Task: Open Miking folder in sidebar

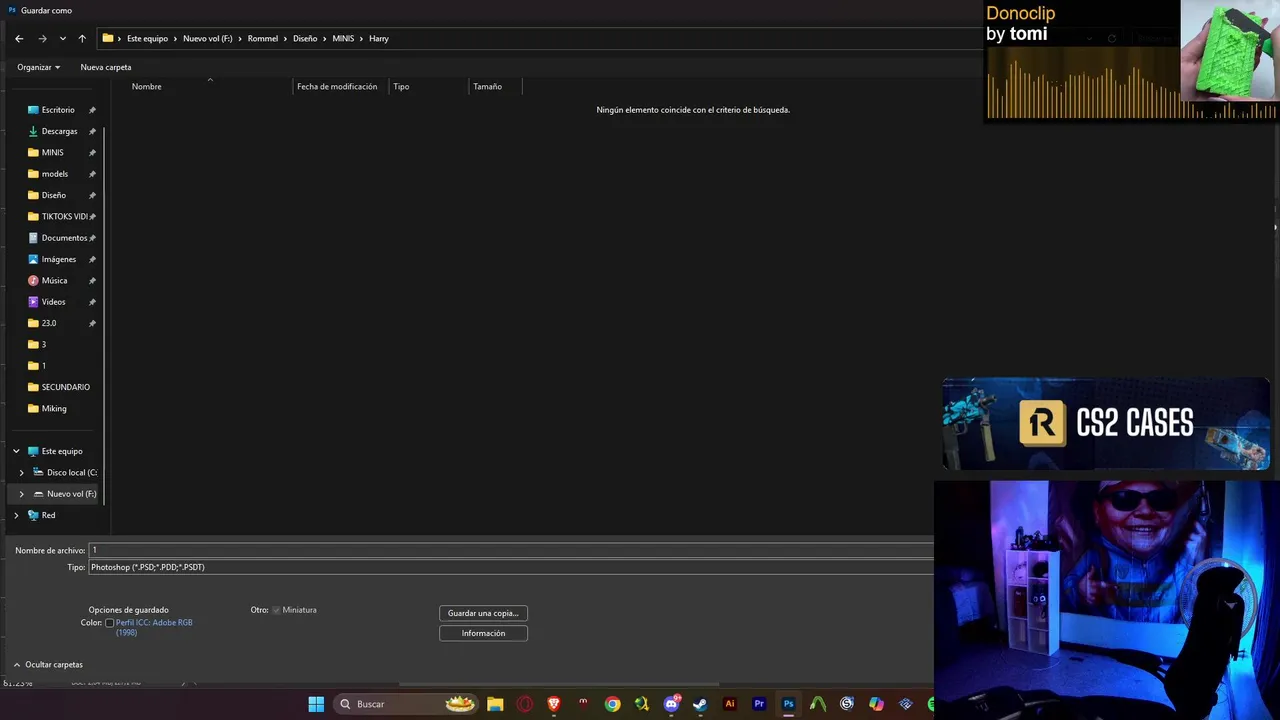Action: pyautogui.click(x=54, y=408)
